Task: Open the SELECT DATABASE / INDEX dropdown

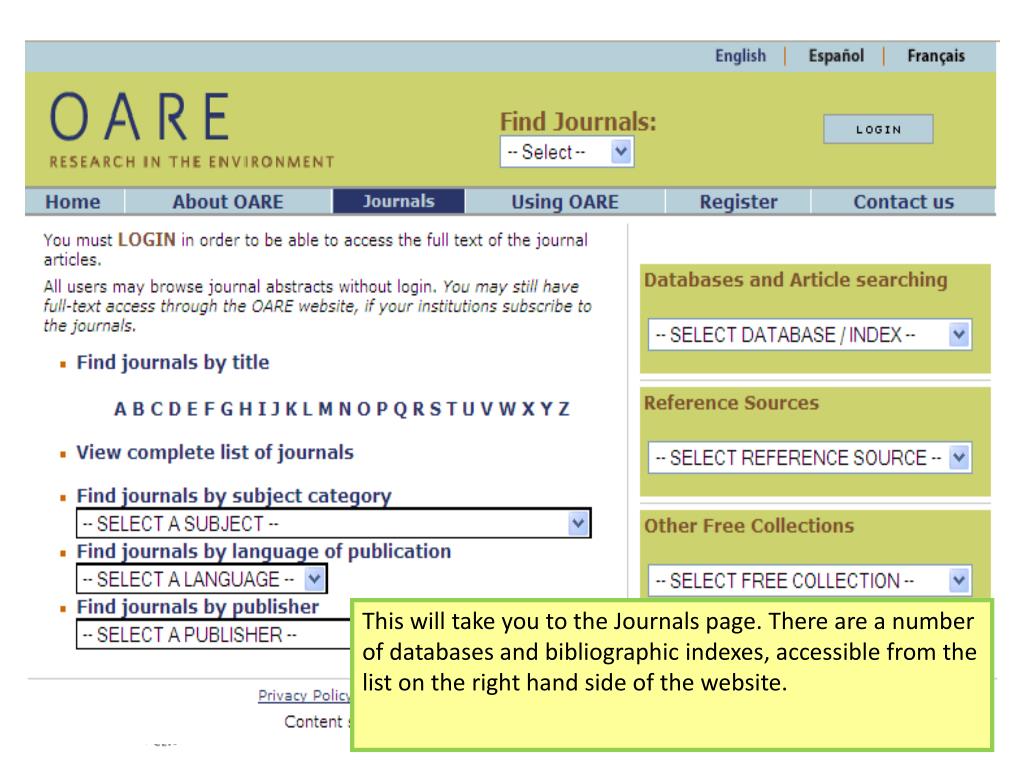Action: [x=810, y=335]
